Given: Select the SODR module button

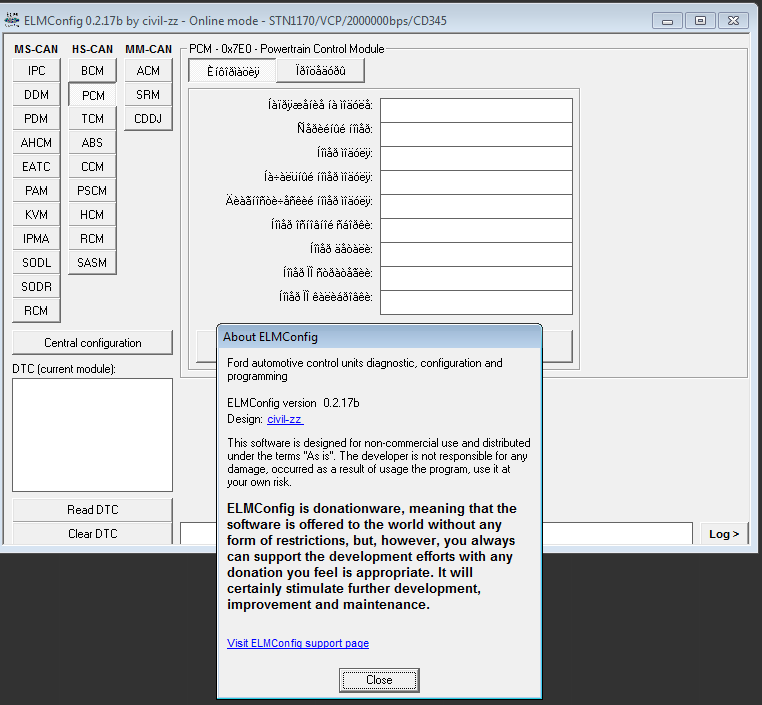Looking at the screenshot, I should tap(36, 287).
